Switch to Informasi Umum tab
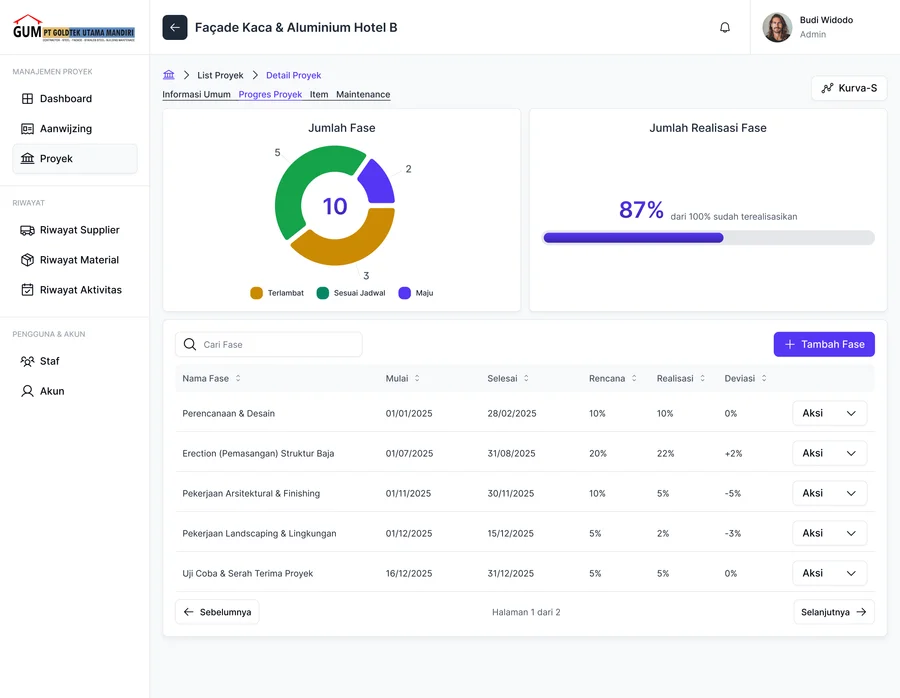 click(x=196, y=95)
